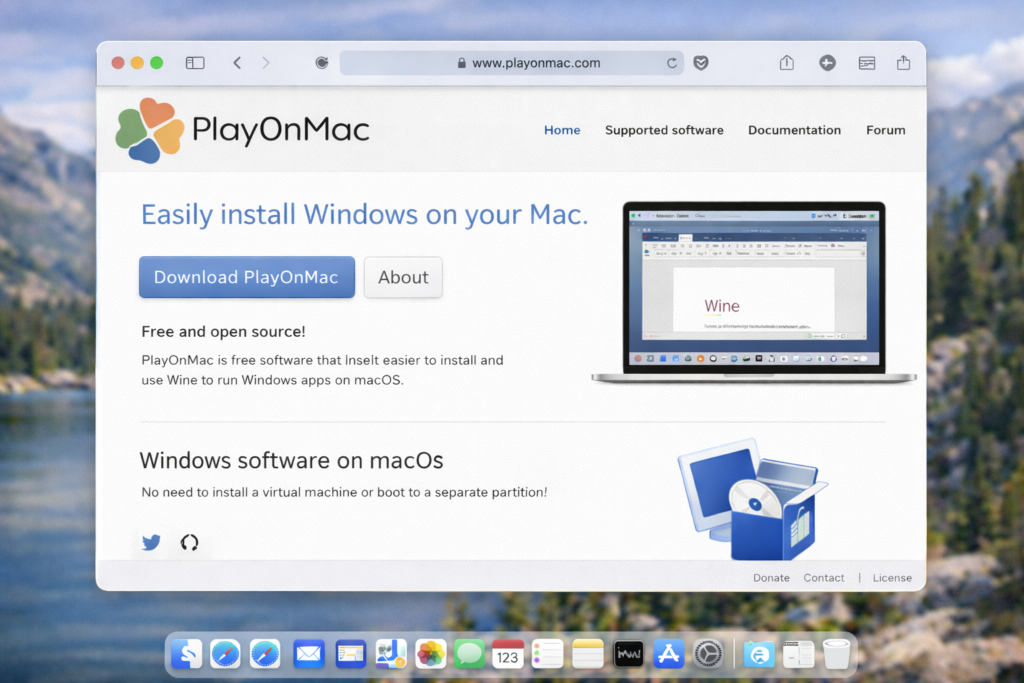
Task: Open the Safari sidebar panel
Action: [195, 62]
